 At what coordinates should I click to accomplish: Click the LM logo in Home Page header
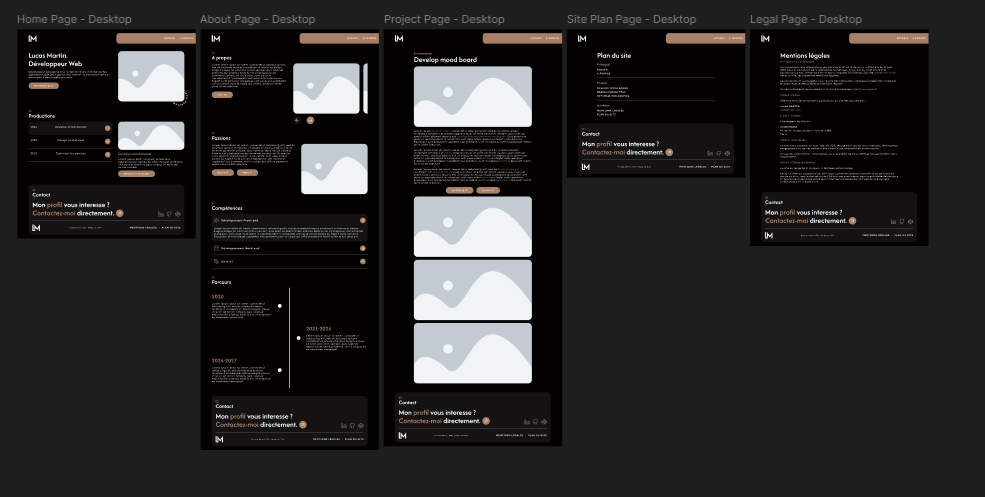32,39
